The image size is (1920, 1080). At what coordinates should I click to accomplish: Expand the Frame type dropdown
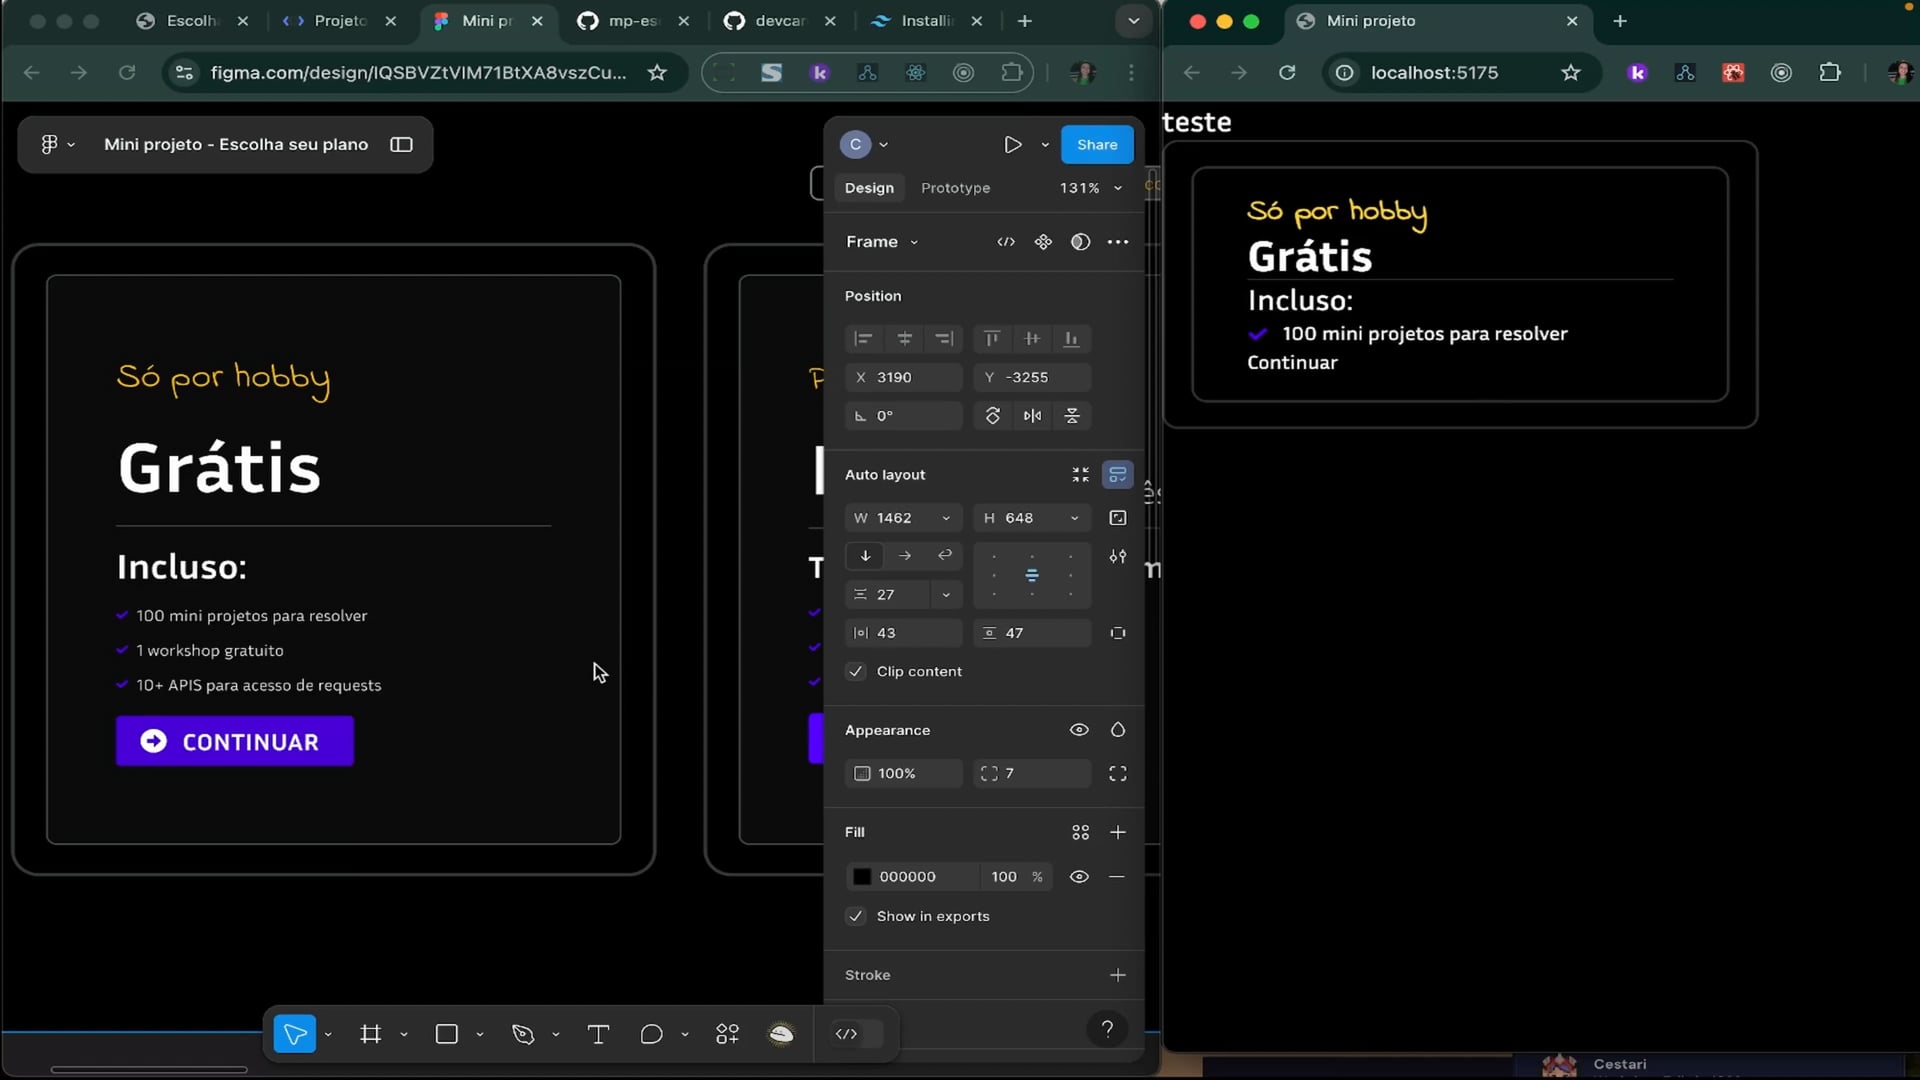914,242
